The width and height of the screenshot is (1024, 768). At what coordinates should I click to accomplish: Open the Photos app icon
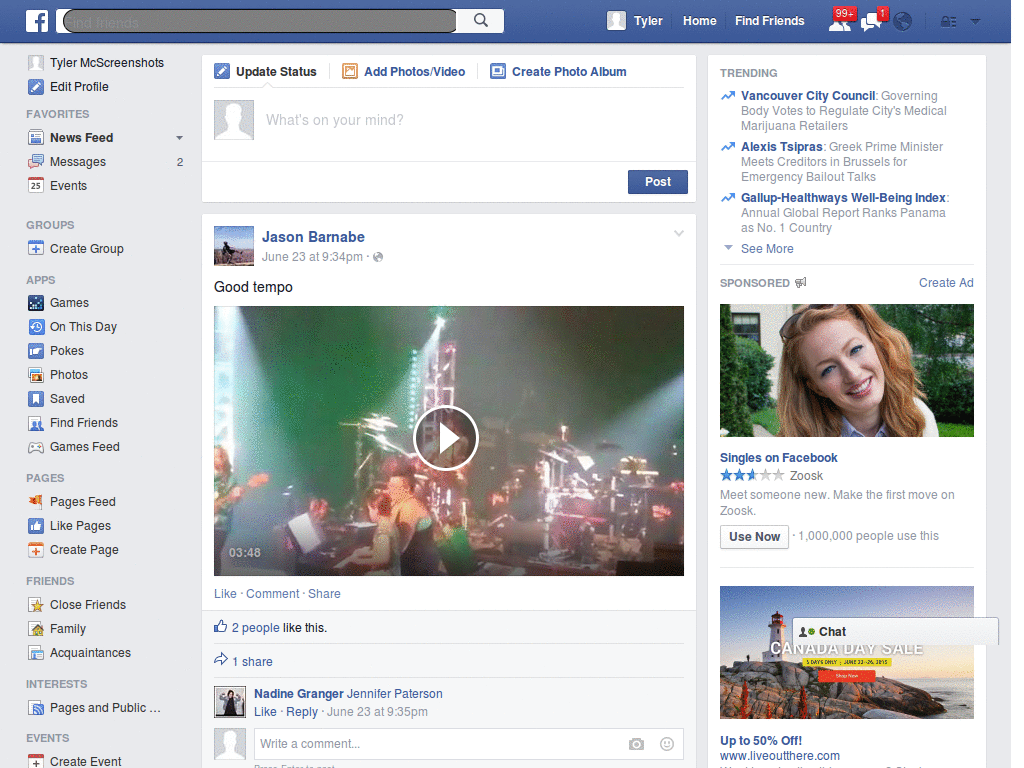point(36,375)
